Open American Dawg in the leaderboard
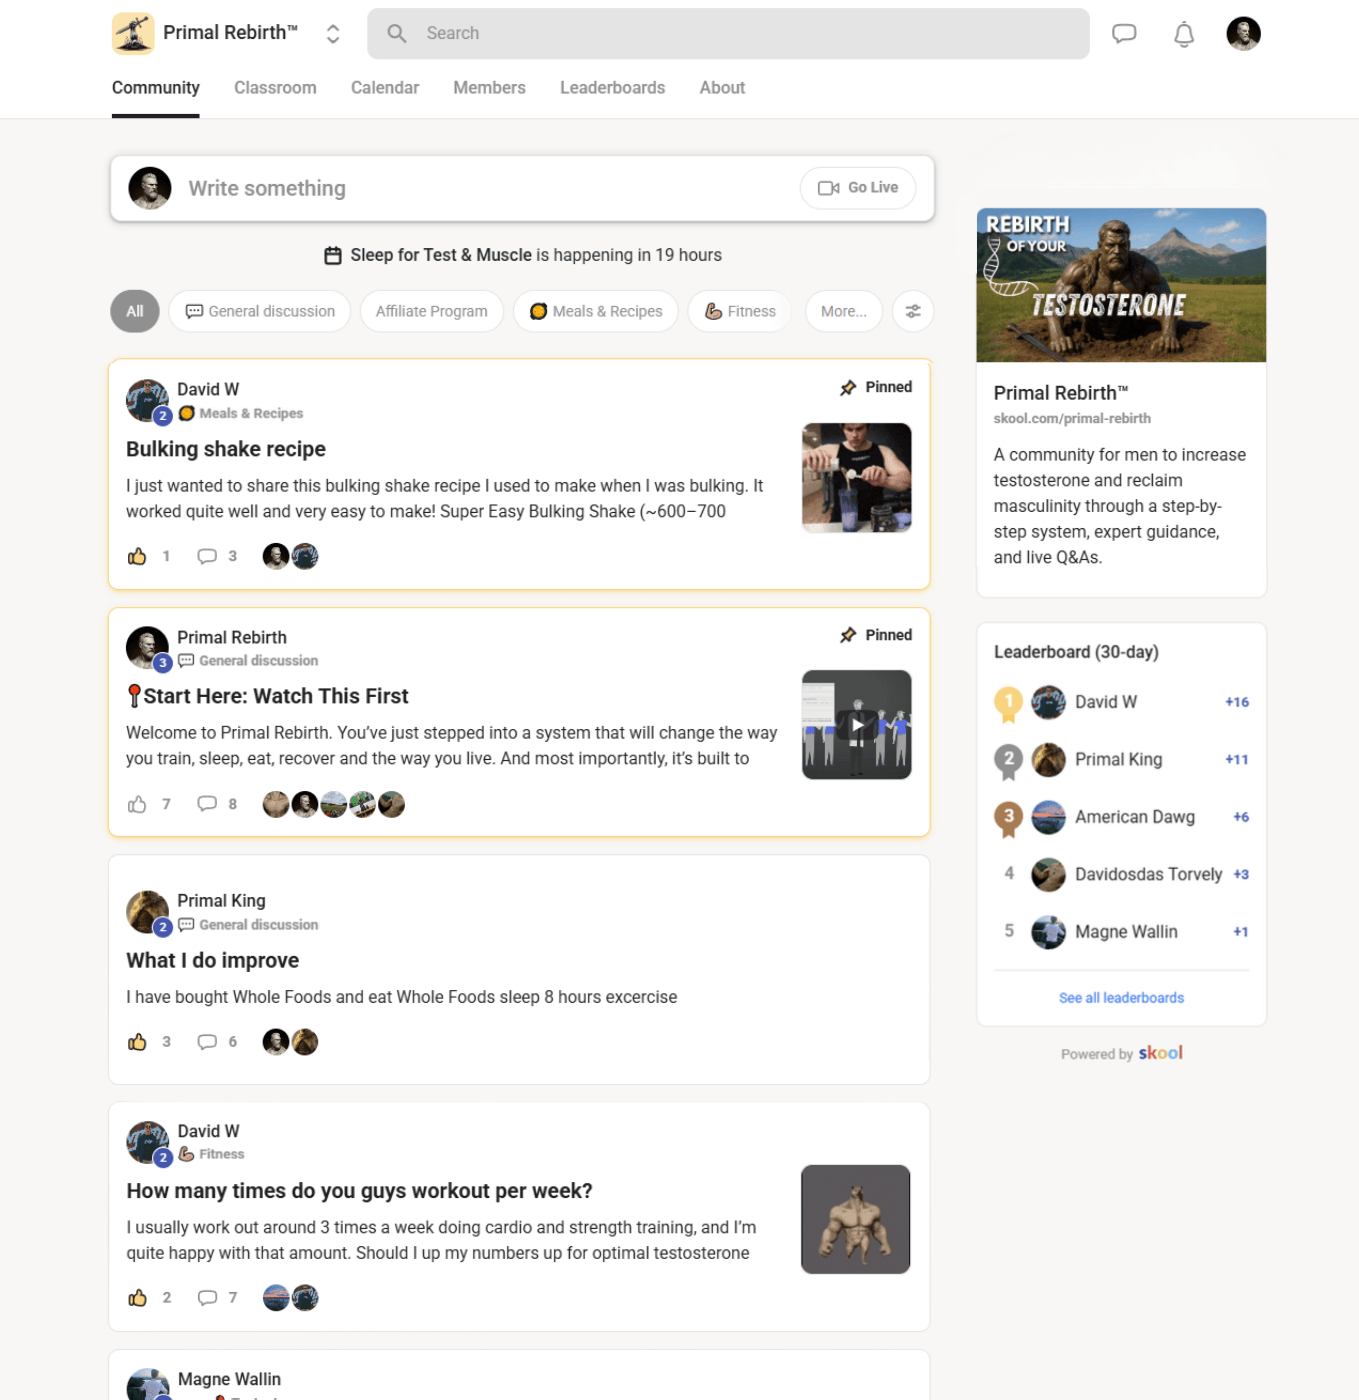 (x=1135, y=817)
